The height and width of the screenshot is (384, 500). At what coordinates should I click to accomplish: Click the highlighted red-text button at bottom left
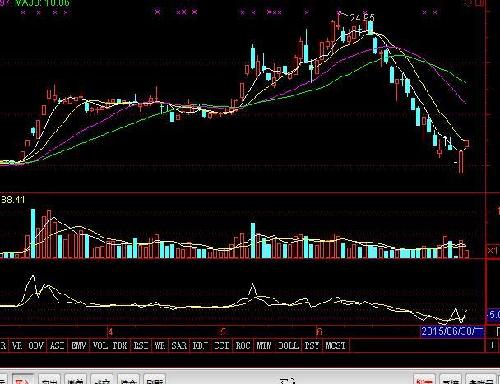point(22,379)
